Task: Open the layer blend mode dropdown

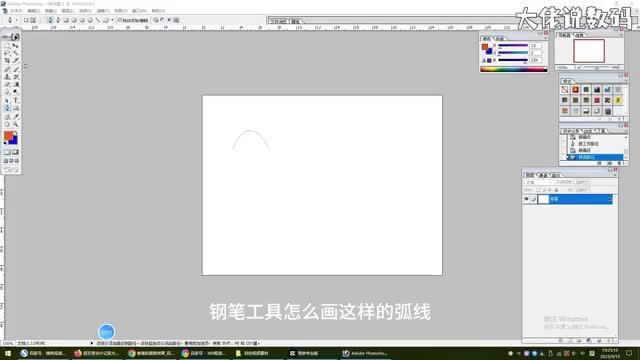Action: point(539,182)
